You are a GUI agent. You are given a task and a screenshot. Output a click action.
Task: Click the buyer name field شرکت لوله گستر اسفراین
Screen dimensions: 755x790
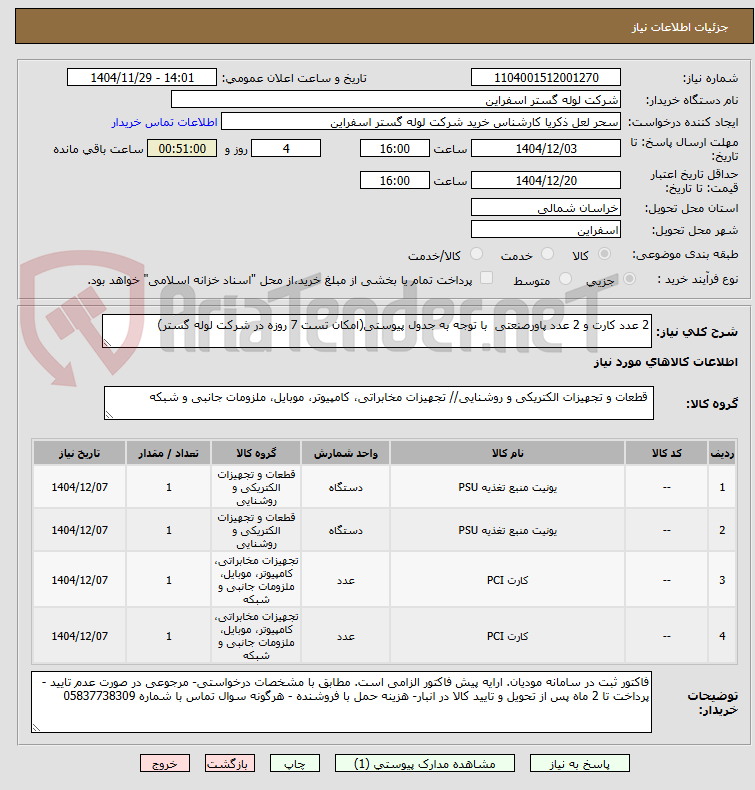(395, 100)
